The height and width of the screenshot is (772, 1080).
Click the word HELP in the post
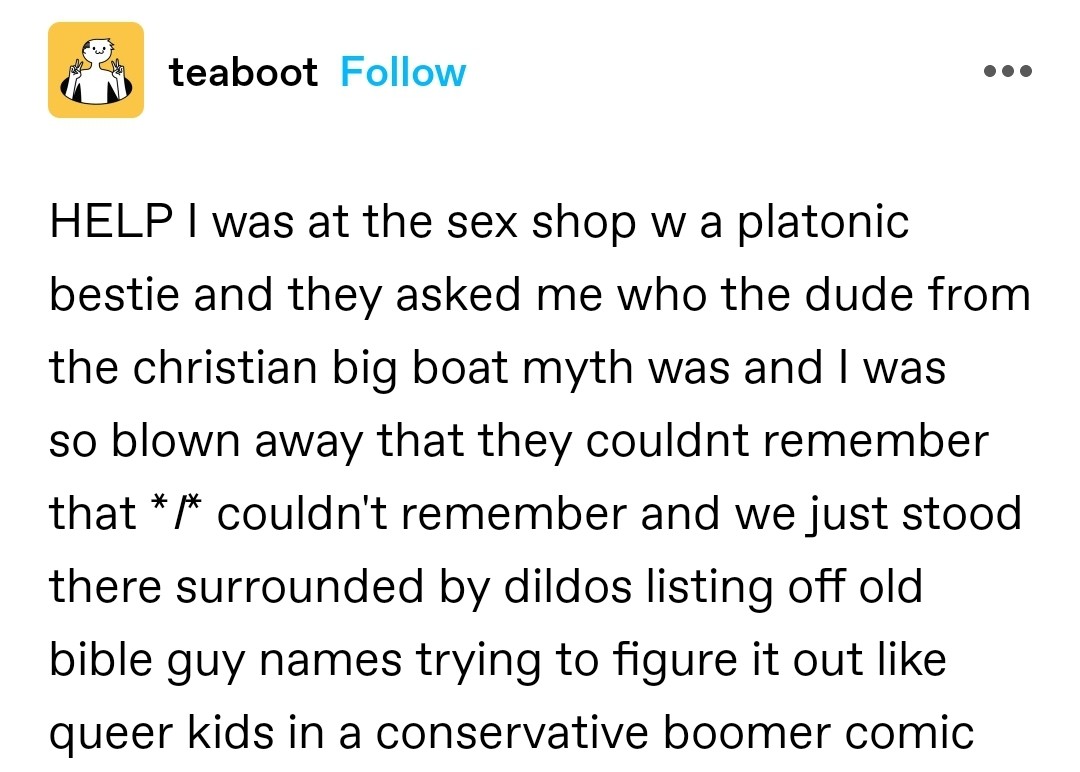point(107,222)
